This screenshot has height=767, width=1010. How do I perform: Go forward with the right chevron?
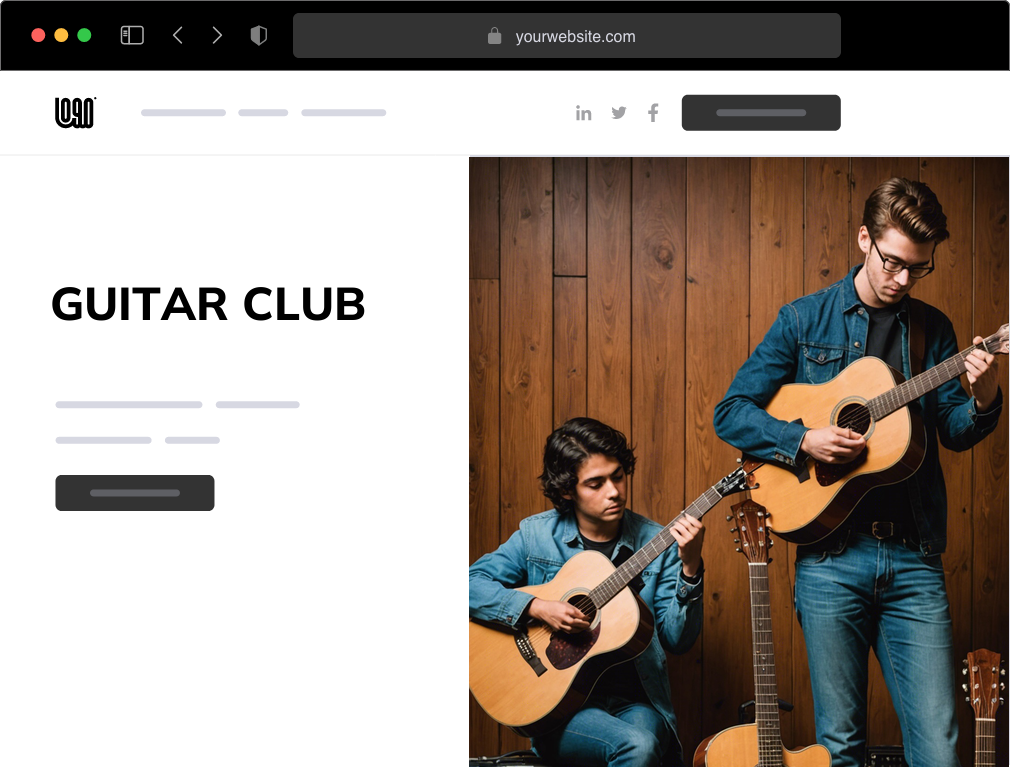(x=217, y=35)
